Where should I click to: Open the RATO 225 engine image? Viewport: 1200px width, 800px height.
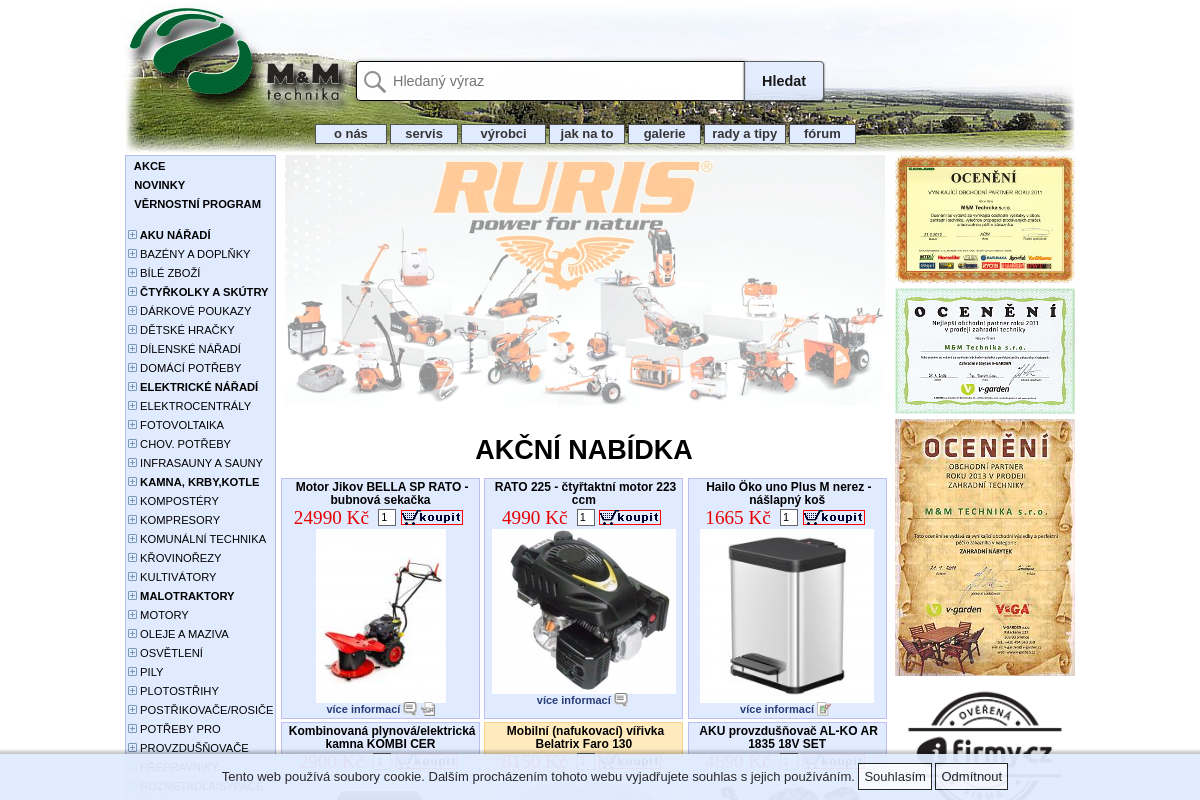pyautogui.click(x=584, y=611)
